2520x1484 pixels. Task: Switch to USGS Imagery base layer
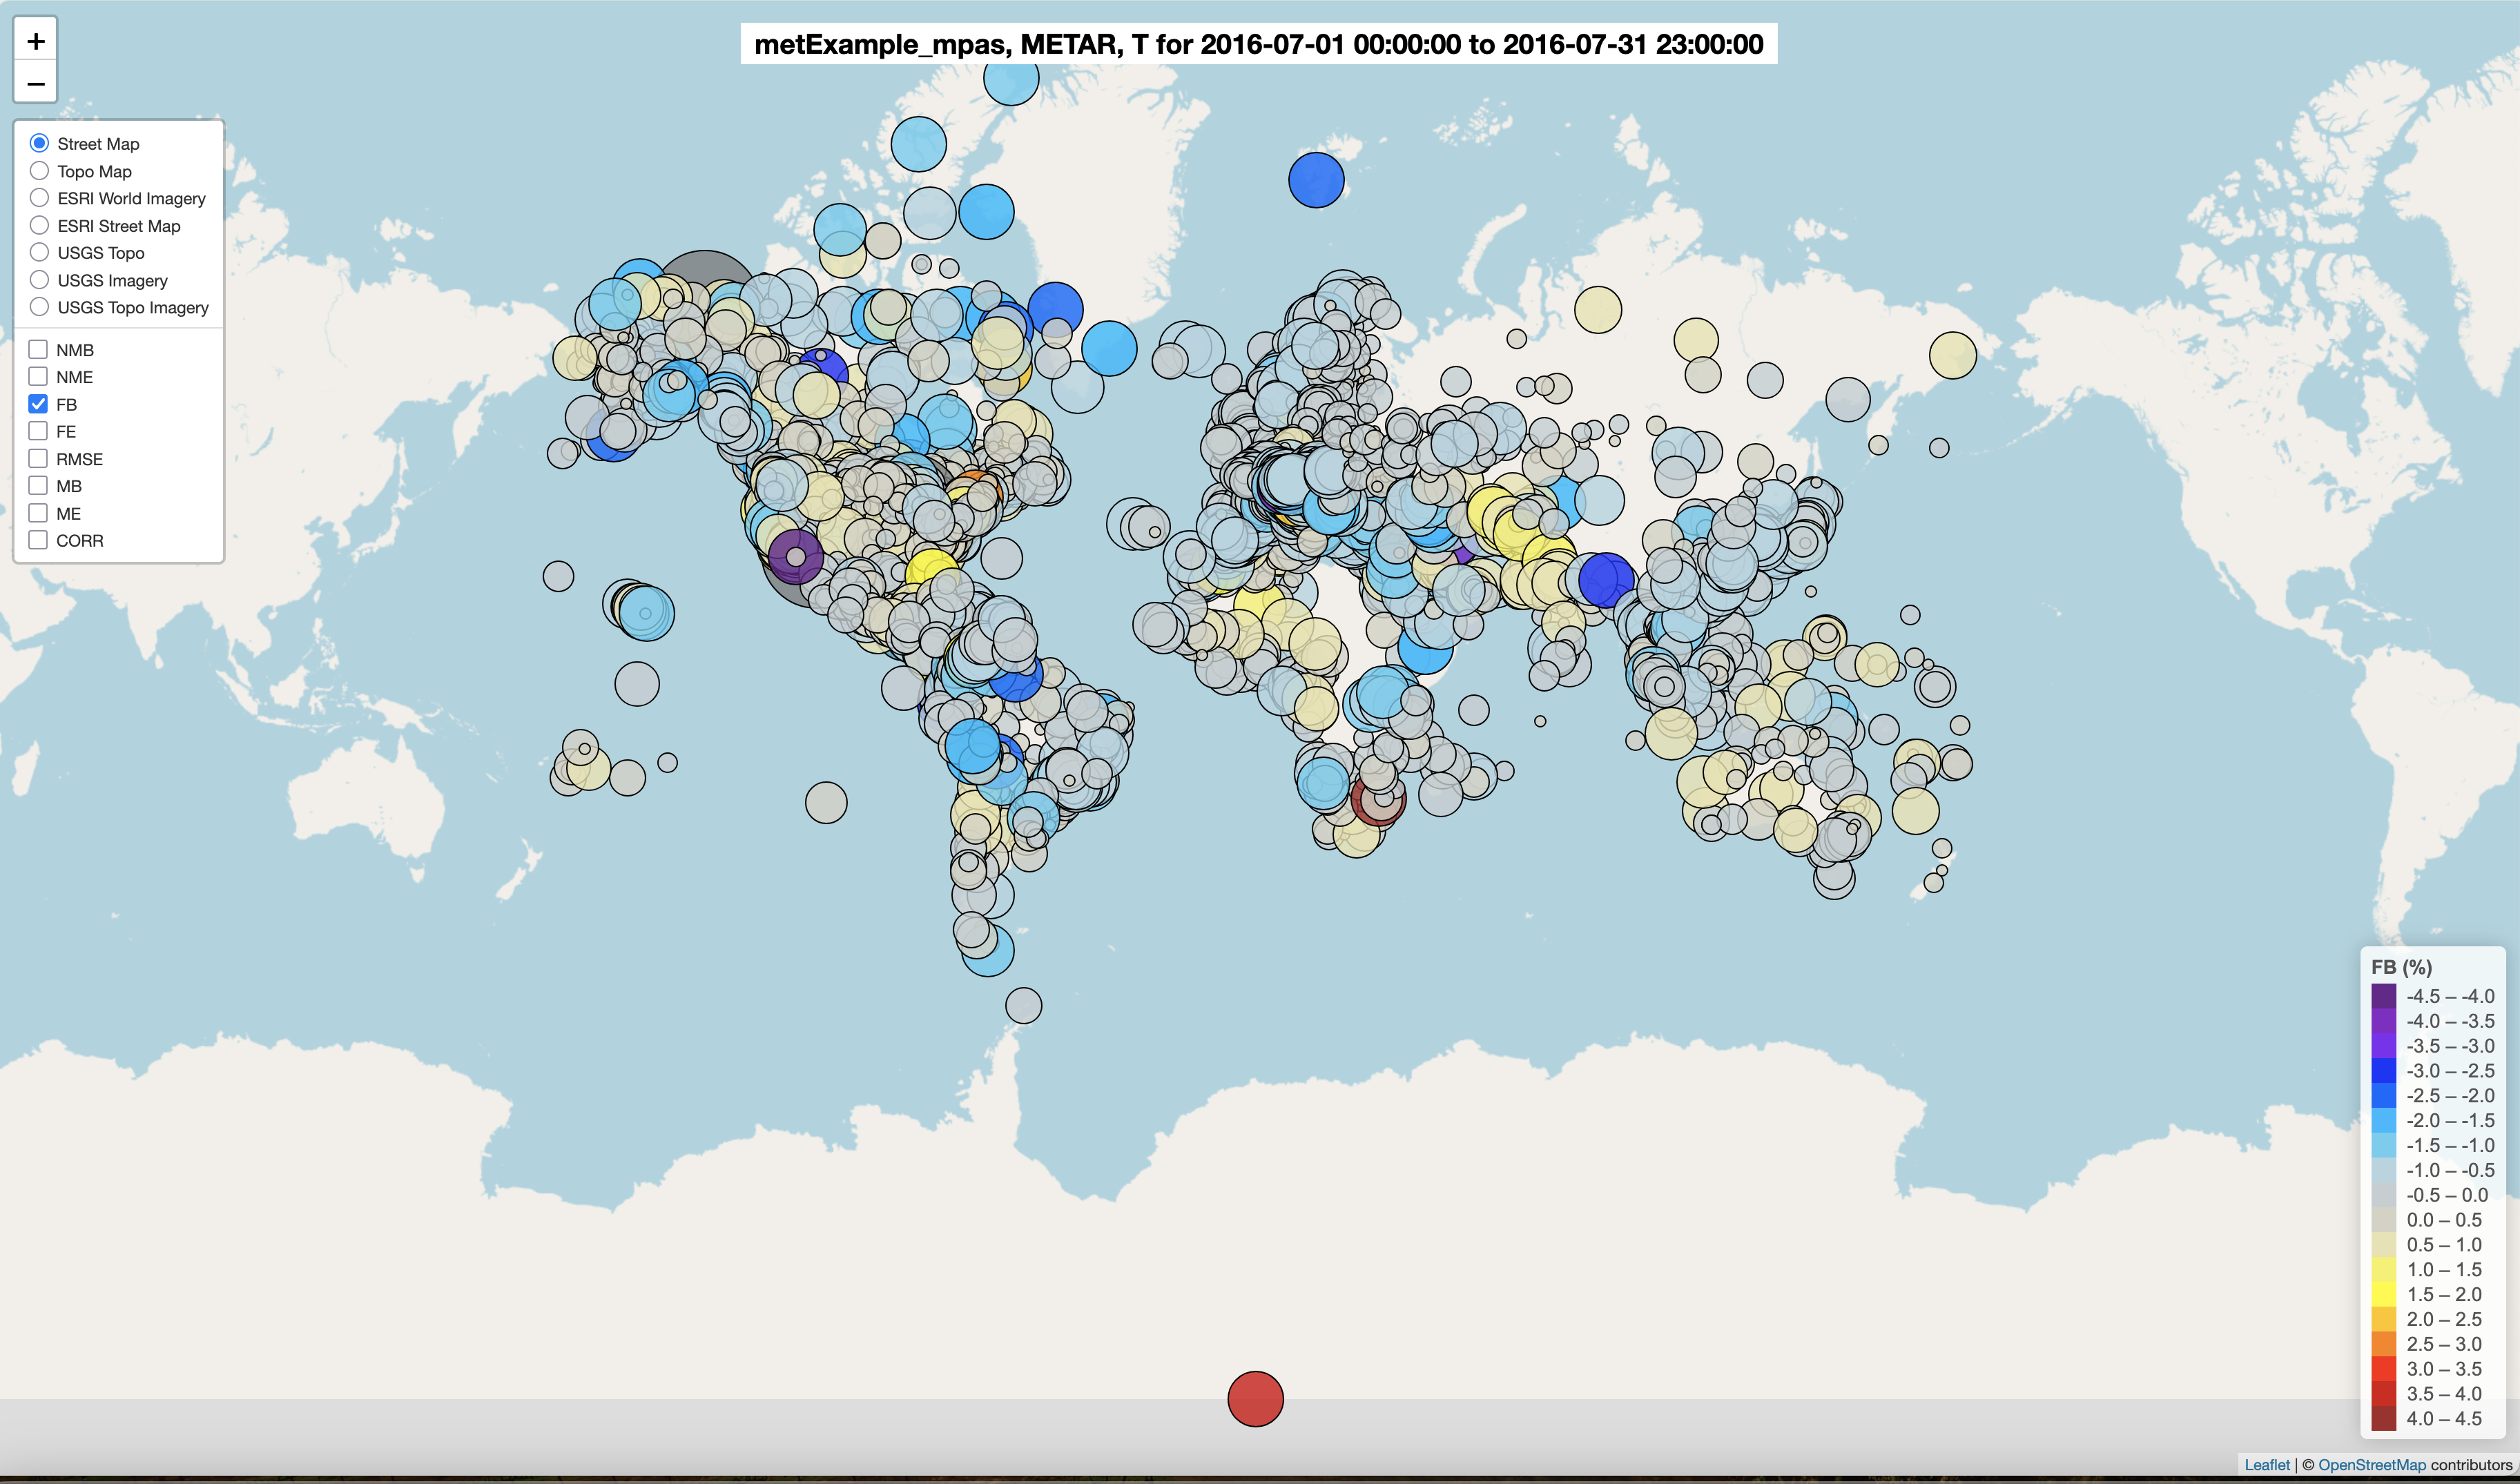point(39,280)
